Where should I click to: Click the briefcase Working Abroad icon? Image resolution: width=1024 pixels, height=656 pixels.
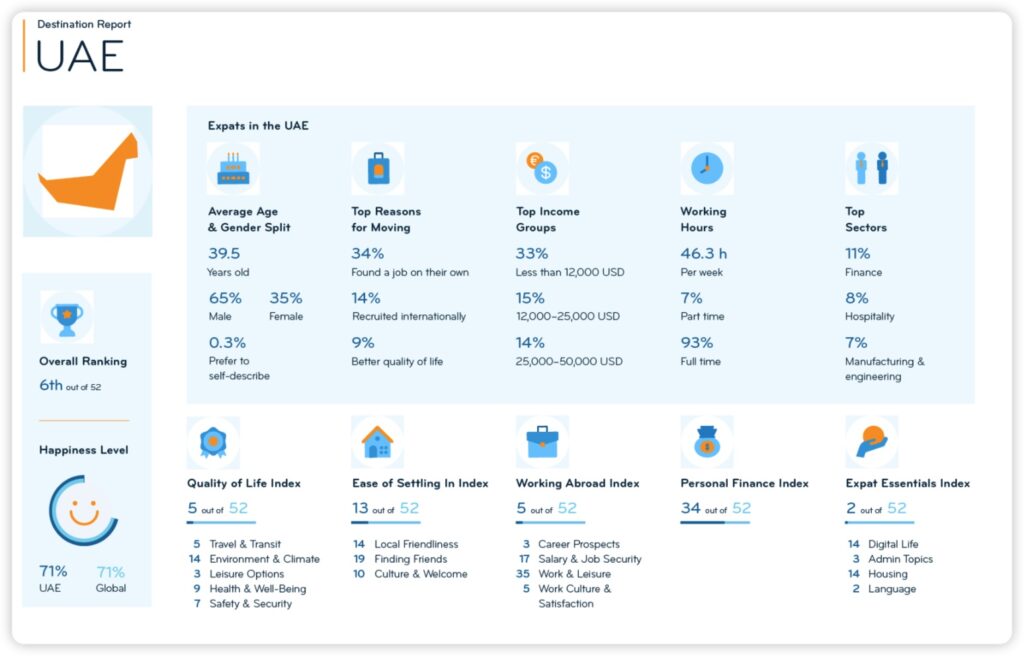(x=542, y=442)
